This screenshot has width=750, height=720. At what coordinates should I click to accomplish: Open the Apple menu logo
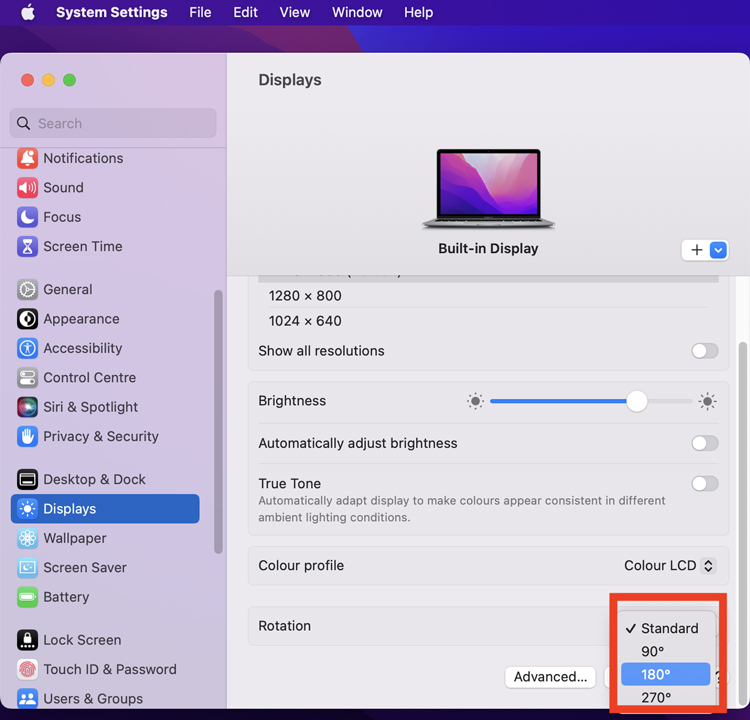pos(28,12)
